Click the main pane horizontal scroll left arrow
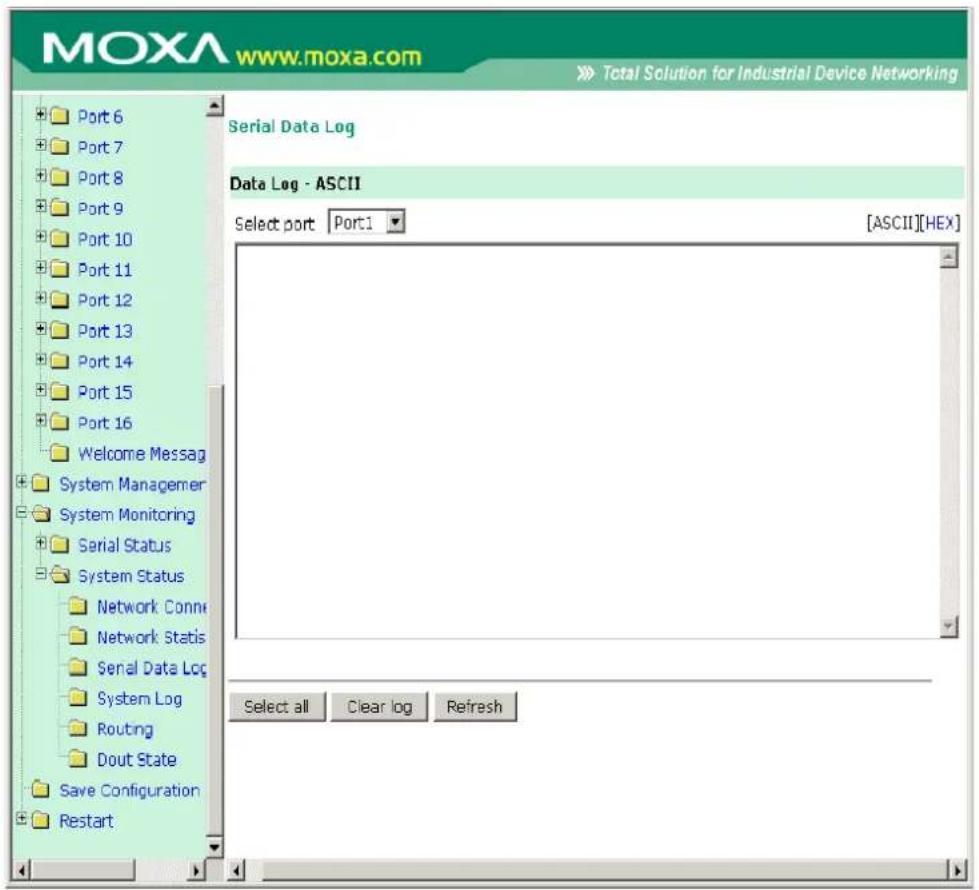Screen dimensions: 979x890 (x=237, y=869)
